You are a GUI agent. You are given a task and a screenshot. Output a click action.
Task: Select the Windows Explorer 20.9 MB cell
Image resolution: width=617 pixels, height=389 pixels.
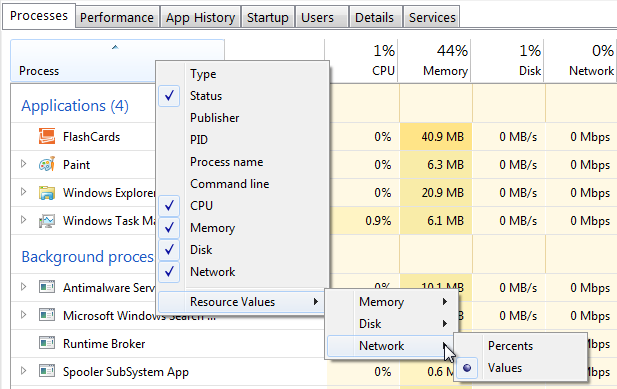point(436,193)
